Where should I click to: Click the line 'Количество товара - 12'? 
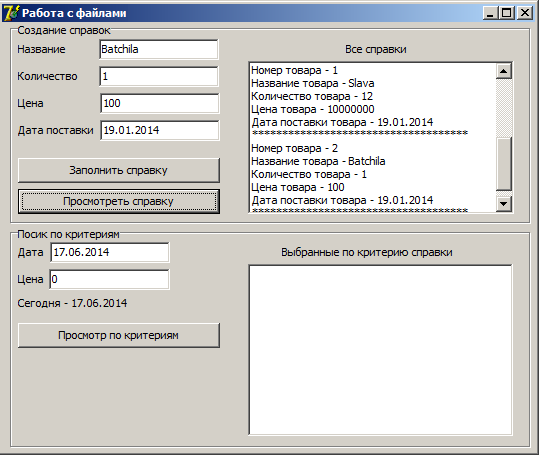[312, 97]
